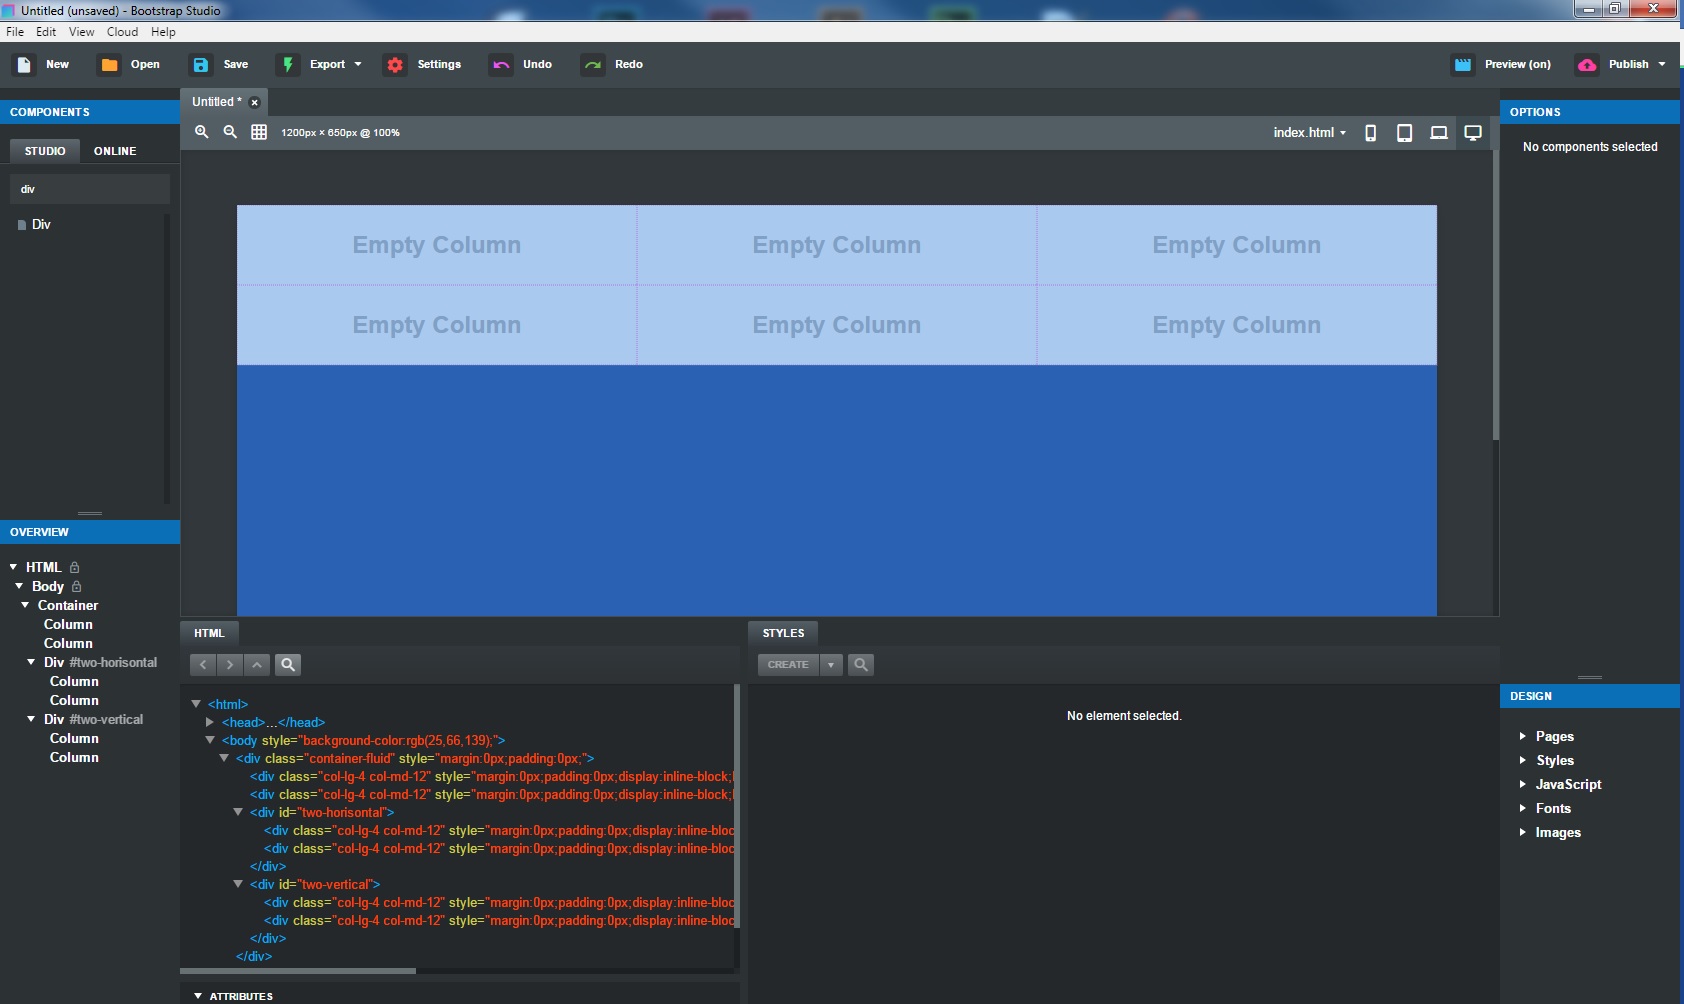Select the laptop viewport icon
1684x1004 pixels.
pos(1439,133)
